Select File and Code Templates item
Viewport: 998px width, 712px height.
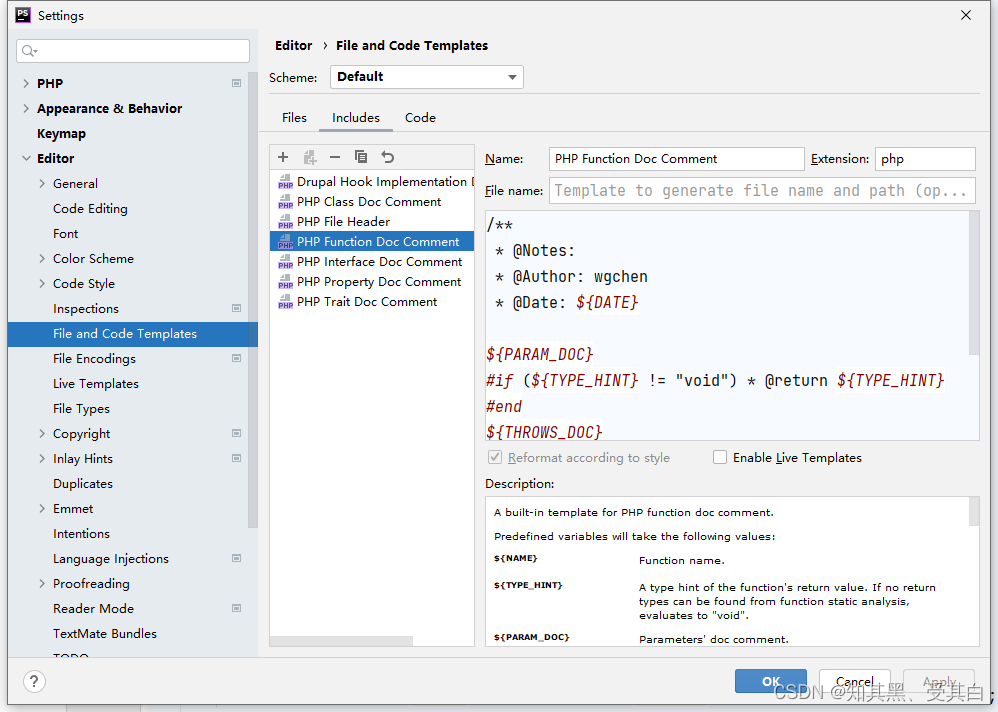[x=132, y=334]
